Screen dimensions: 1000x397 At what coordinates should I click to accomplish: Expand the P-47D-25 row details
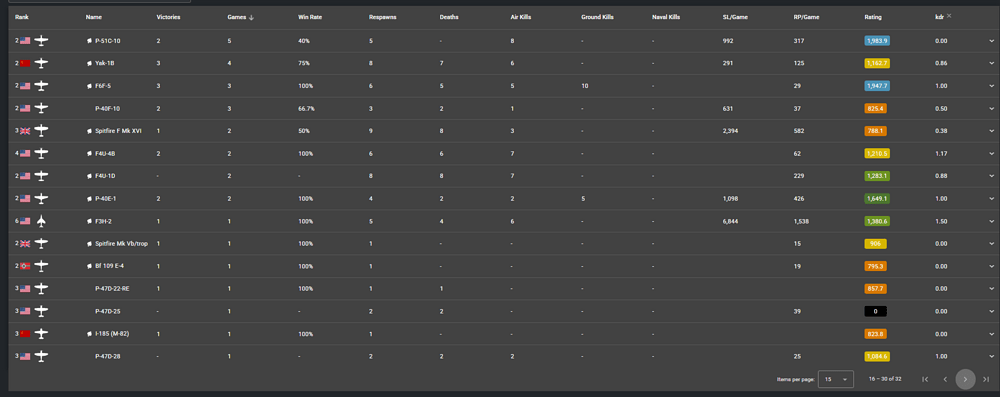[x=992, y=311]
